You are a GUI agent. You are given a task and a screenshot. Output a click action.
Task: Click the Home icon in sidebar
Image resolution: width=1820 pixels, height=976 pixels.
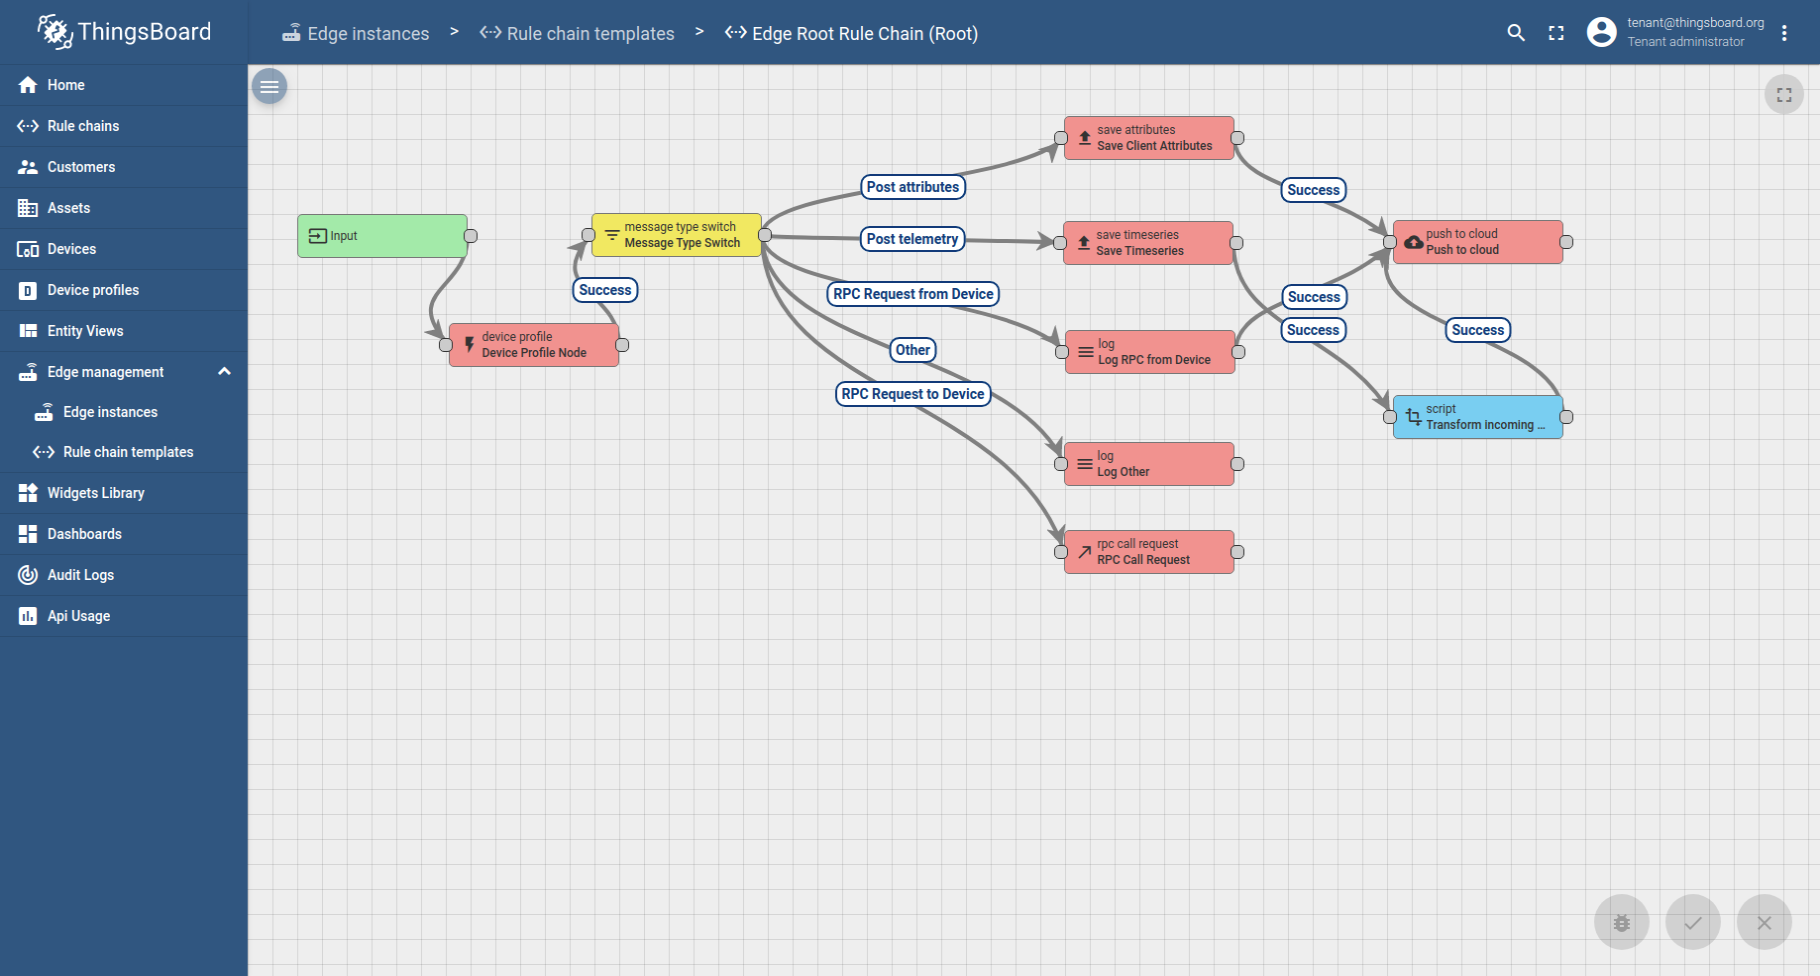(28, 85)
